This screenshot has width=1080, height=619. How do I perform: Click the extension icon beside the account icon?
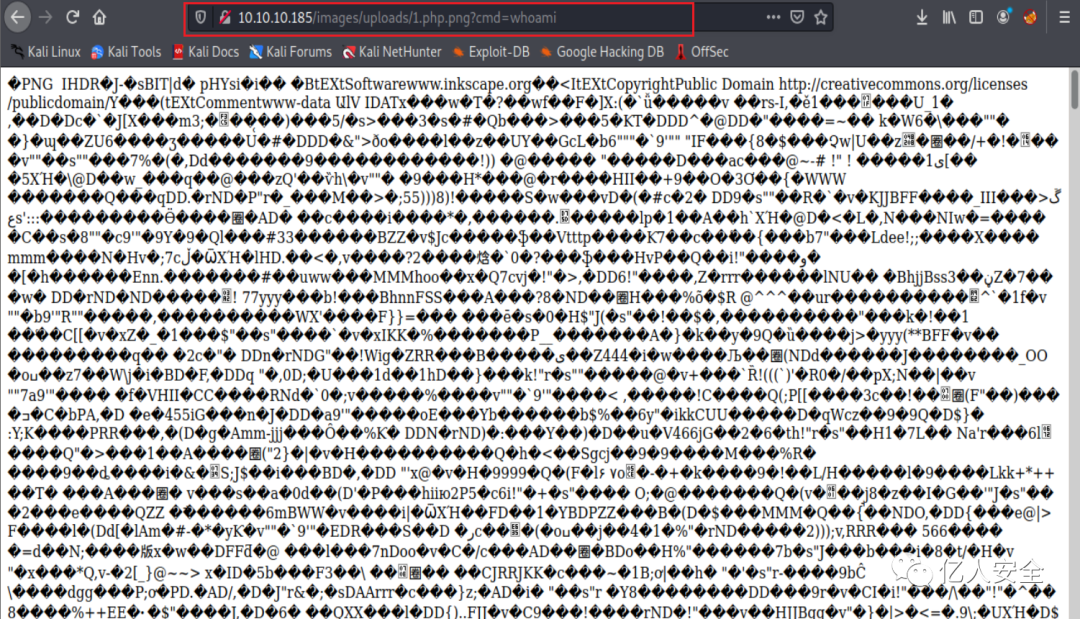(x=1030, y=17)
